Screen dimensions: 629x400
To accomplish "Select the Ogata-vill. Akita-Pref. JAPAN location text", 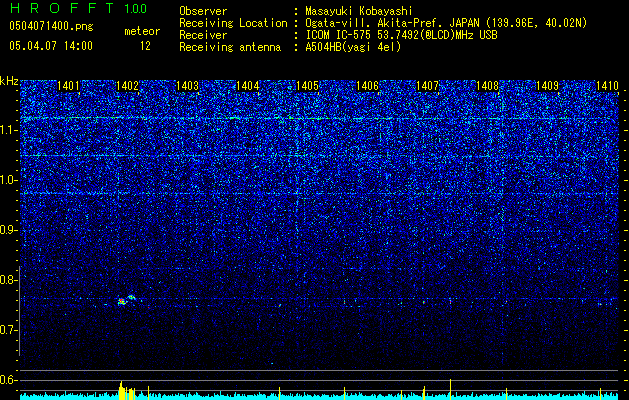I will [446, 23].
